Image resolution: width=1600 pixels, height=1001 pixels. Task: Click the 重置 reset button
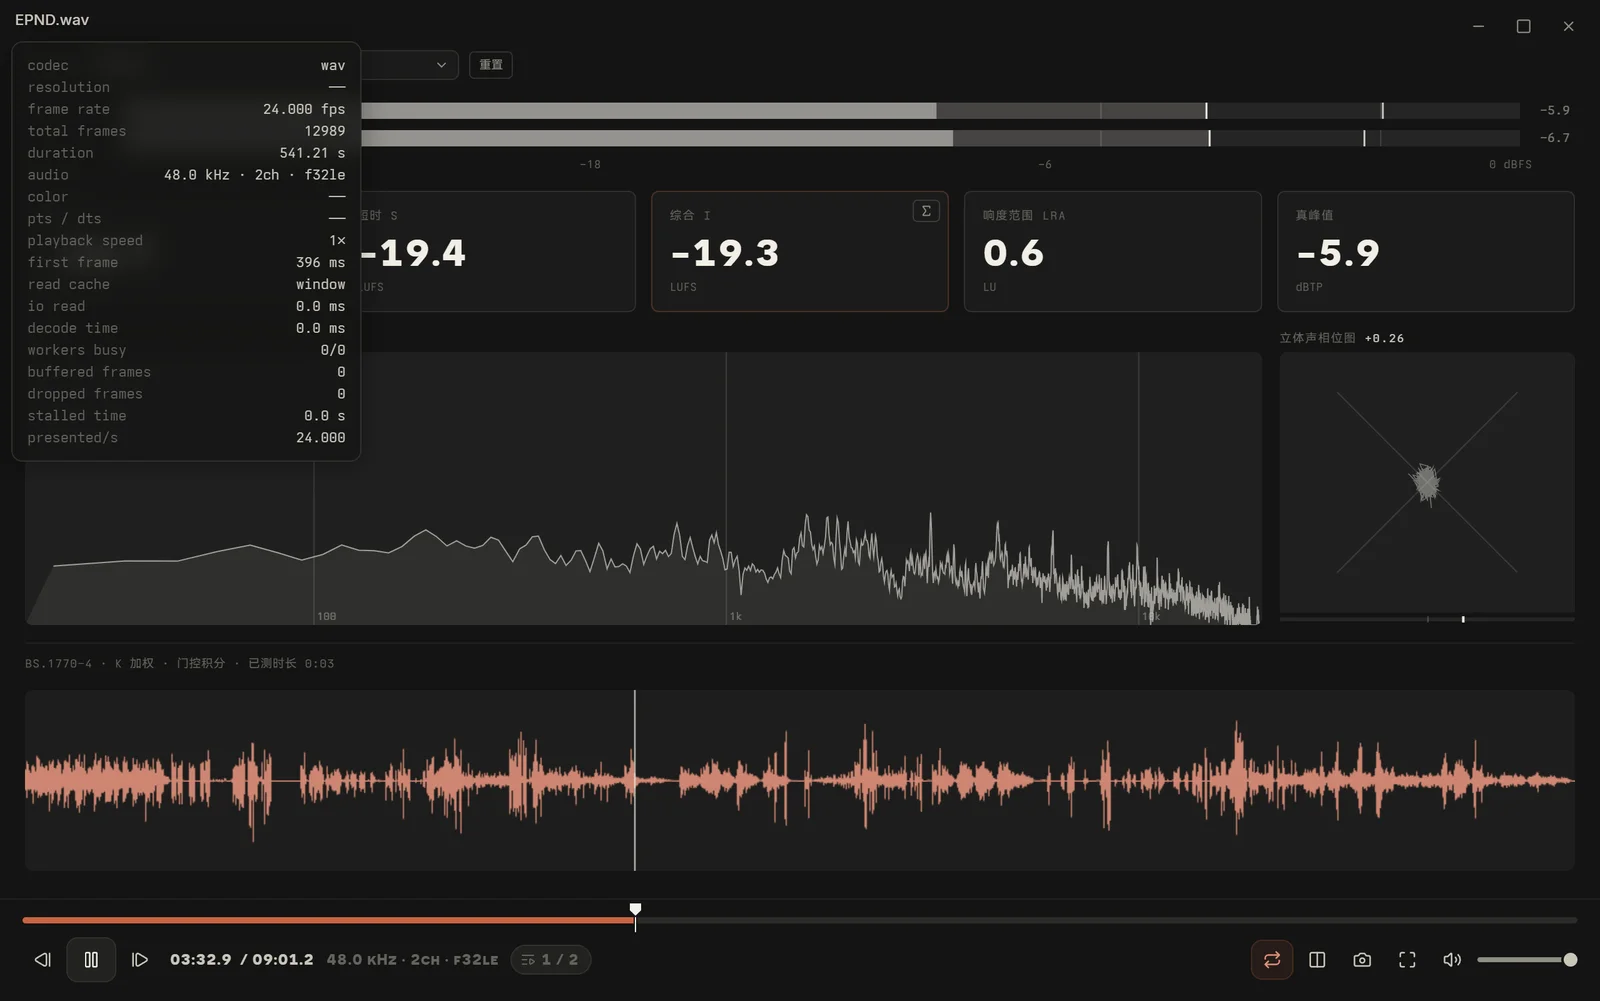click(x=491, y=65)
